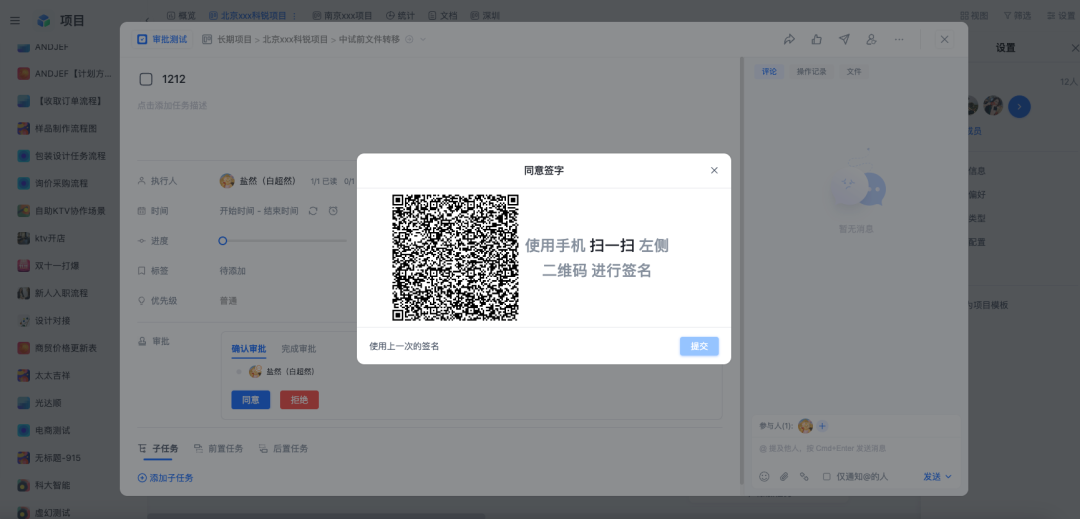1080x519 pixels.
Task: Switch to the 操作记录 tab
Action: point(811,71)
